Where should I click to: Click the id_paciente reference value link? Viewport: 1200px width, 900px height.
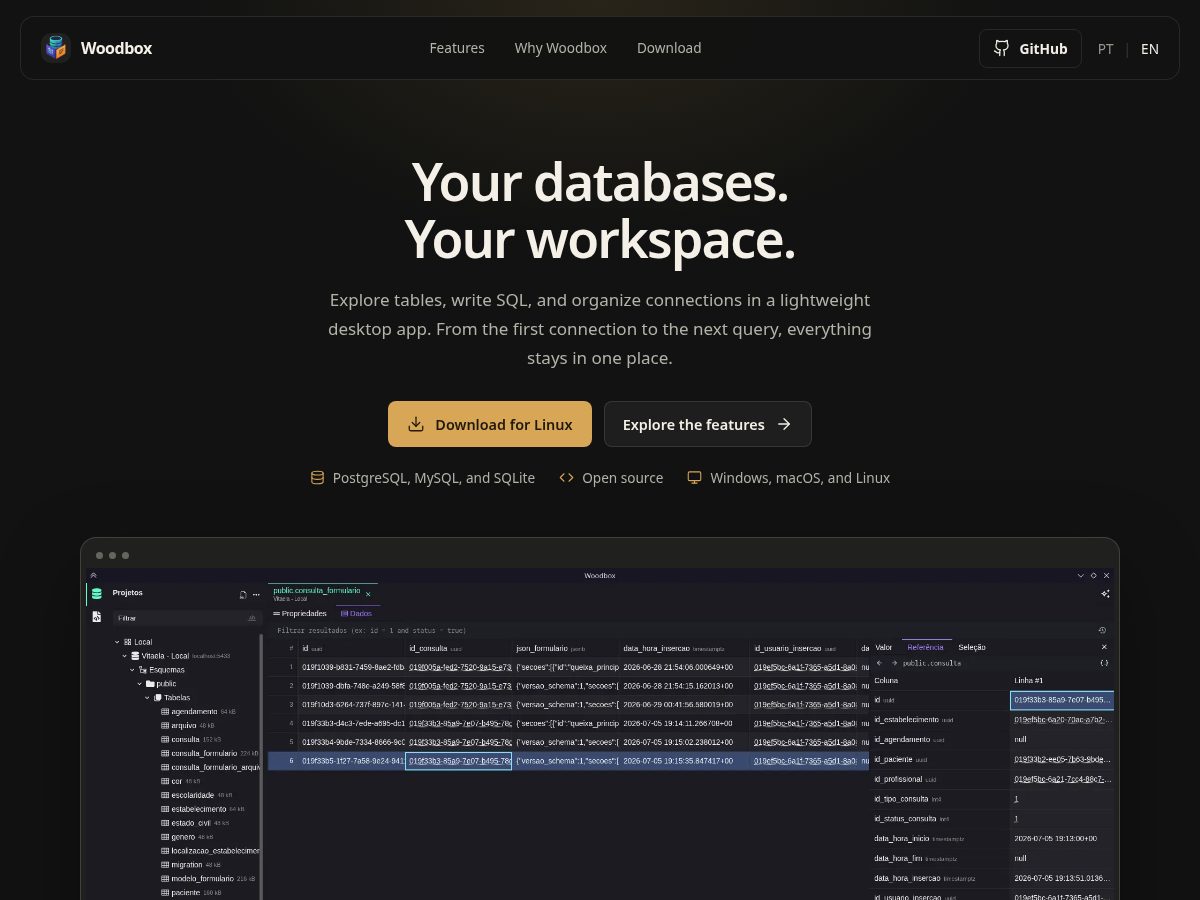click(x=1060, y=759)
